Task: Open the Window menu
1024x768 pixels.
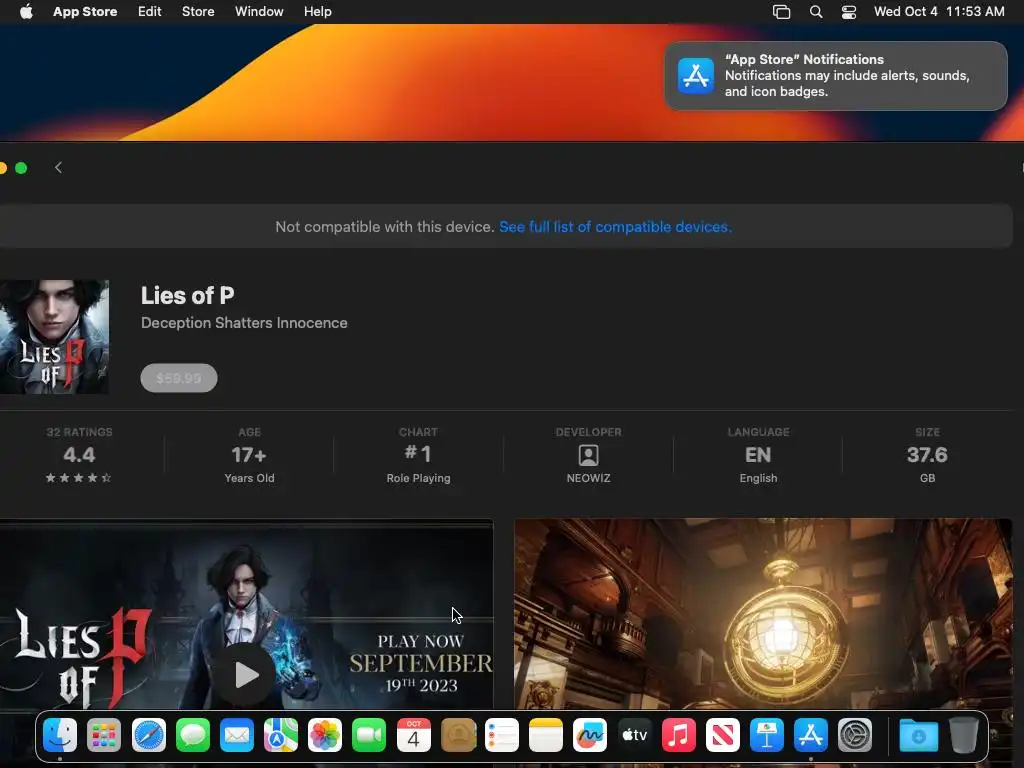Action: point(259,11)
